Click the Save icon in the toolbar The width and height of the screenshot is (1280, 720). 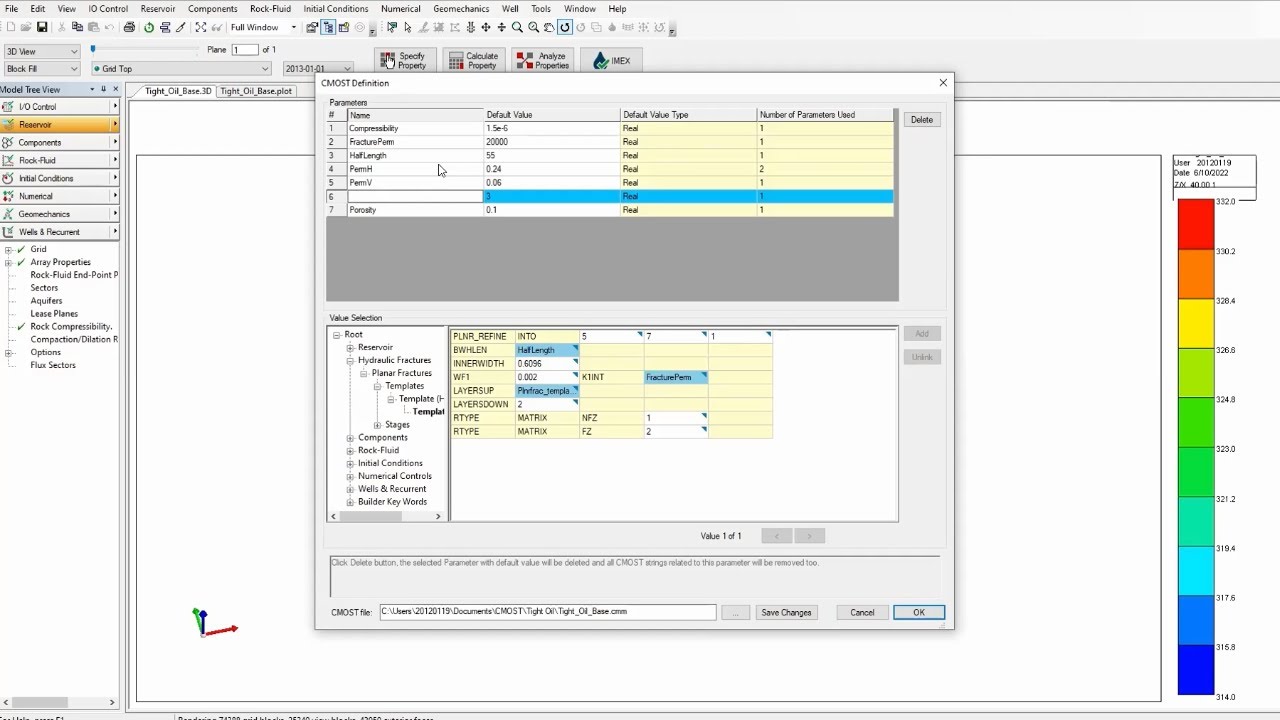coord(42,27)
